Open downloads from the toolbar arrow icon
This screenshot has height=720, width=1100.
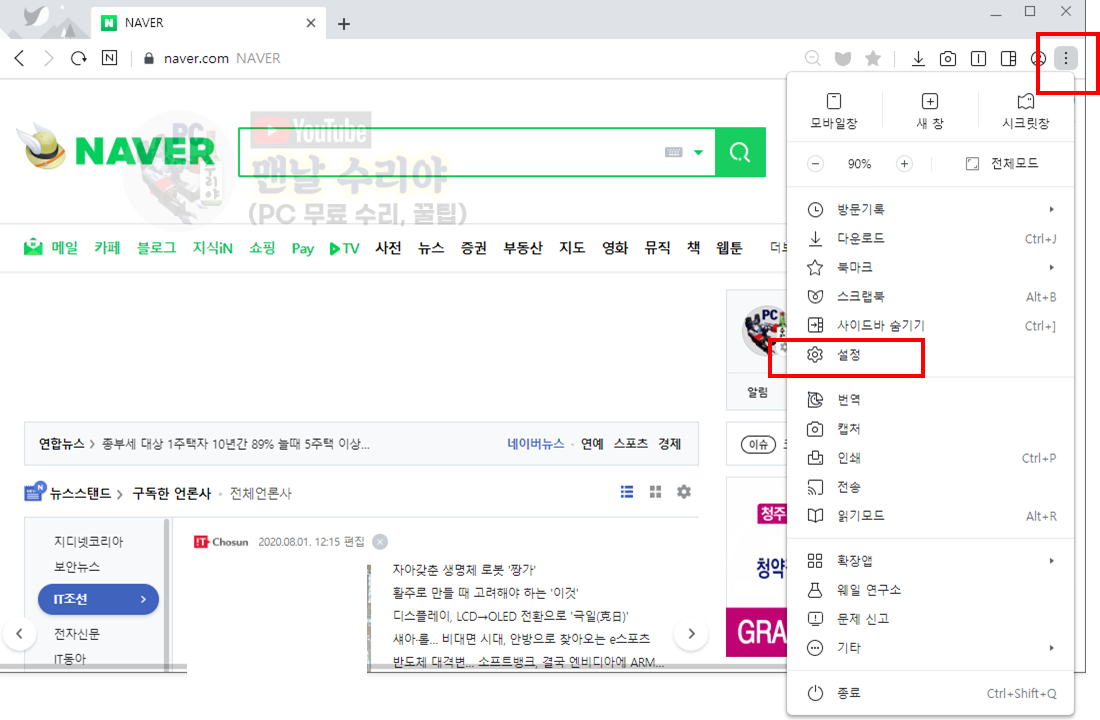coord(918,58)
